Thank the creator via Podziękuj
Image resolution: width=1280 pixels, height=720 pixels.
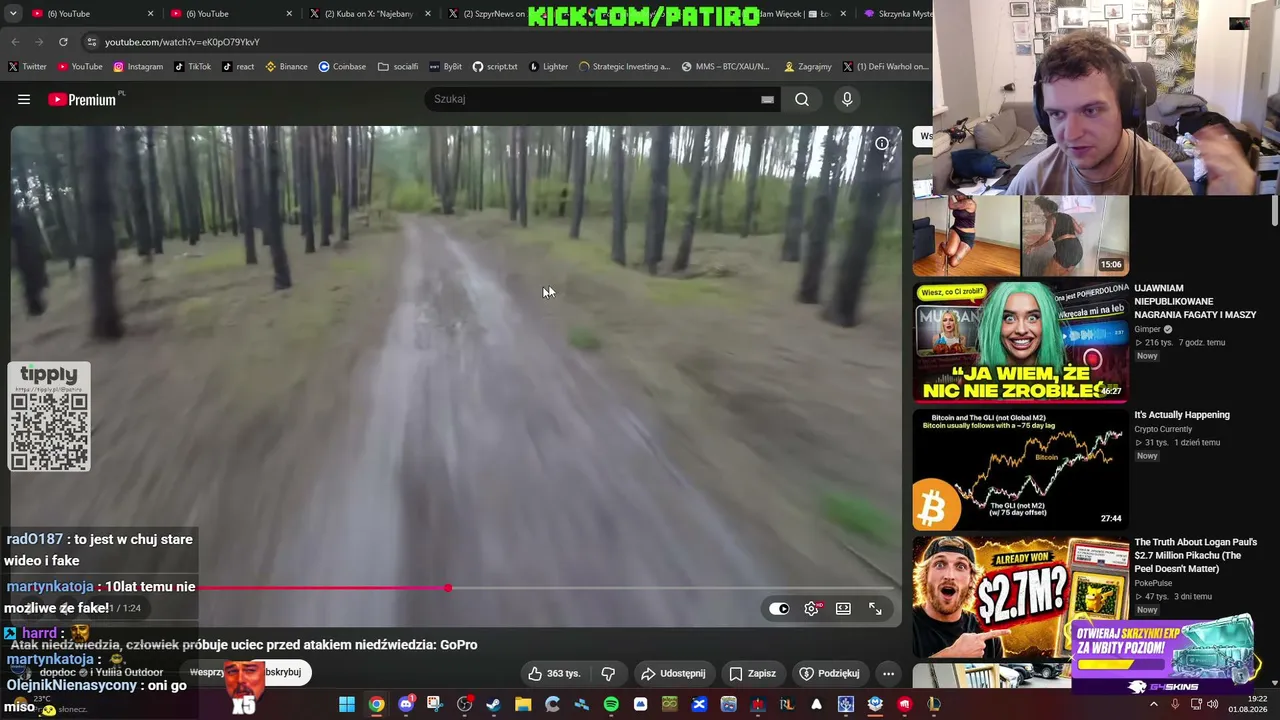coord(829,673)
